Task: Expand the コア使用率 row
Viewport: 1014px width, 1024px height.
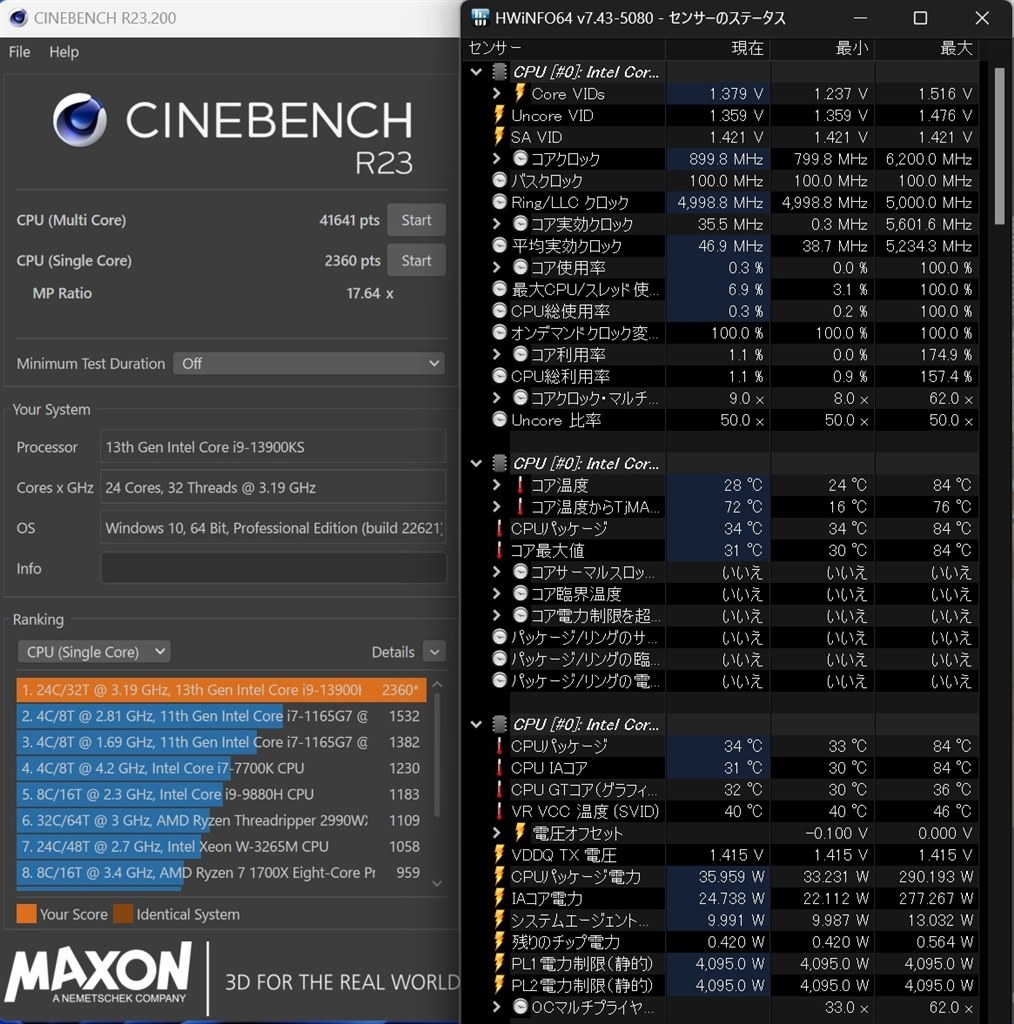Action: pos(497,267)
